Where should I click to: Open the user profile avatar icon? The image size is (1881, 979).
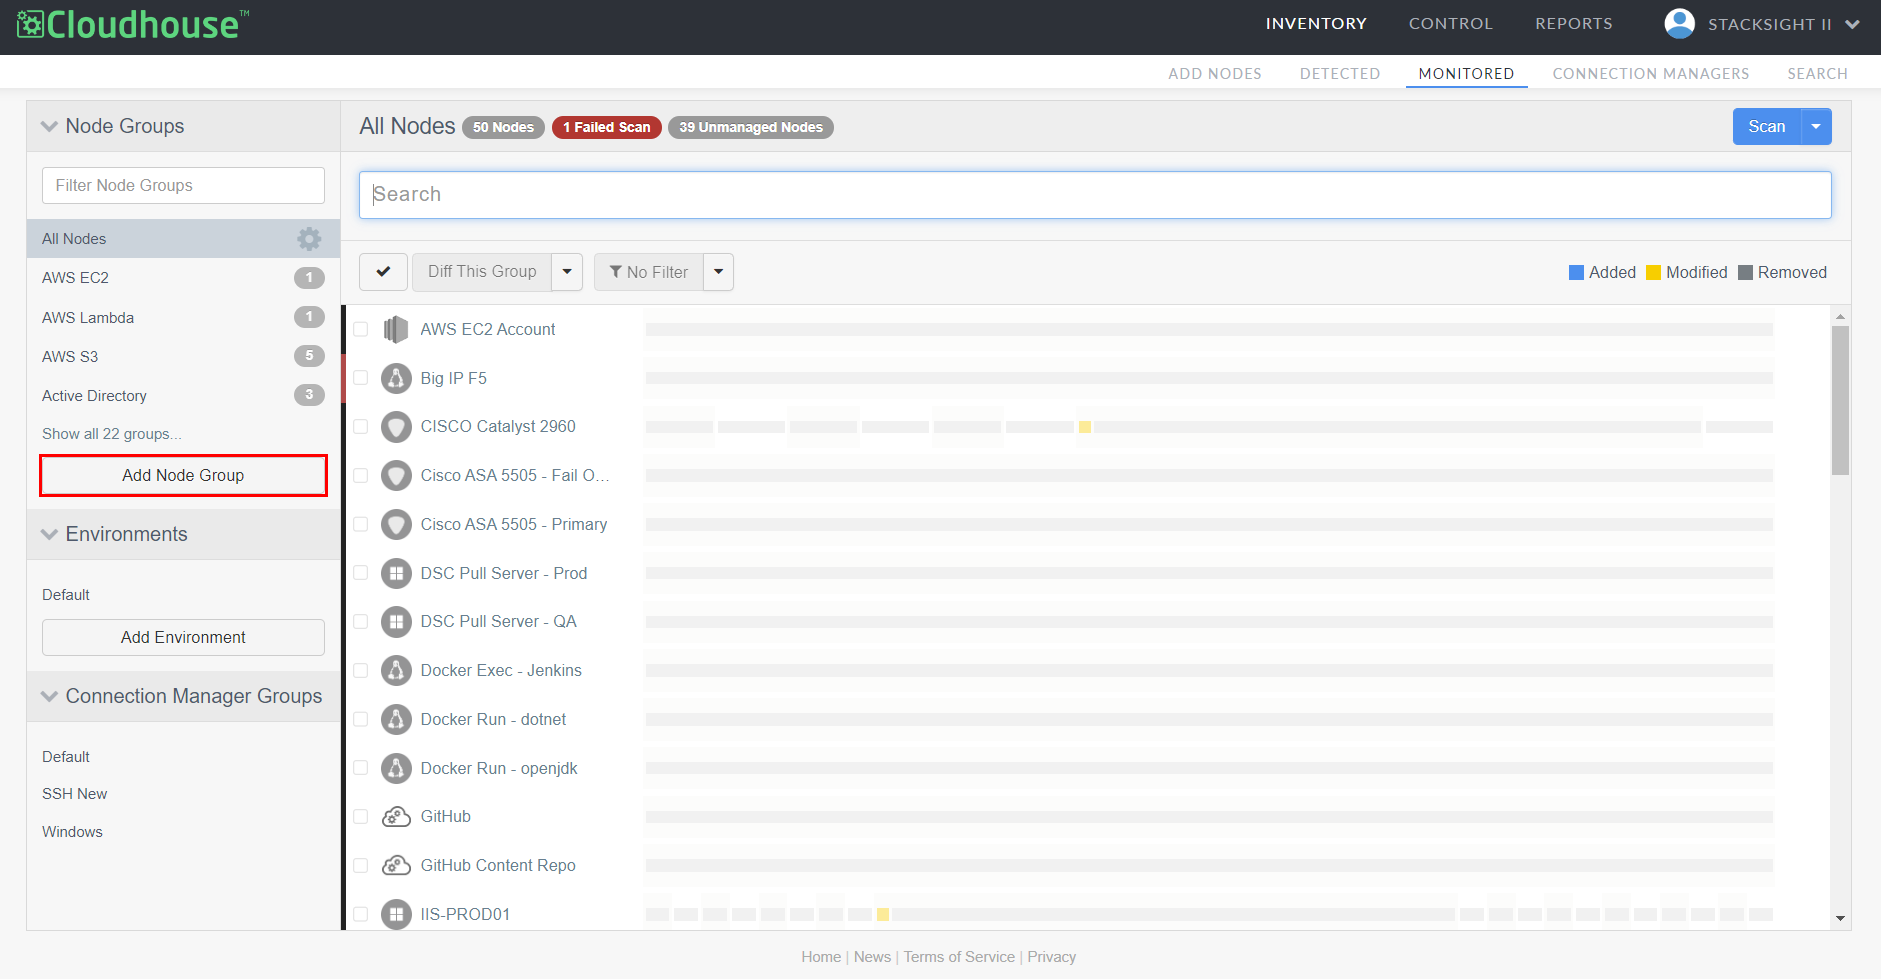[x=1679, y=23]
